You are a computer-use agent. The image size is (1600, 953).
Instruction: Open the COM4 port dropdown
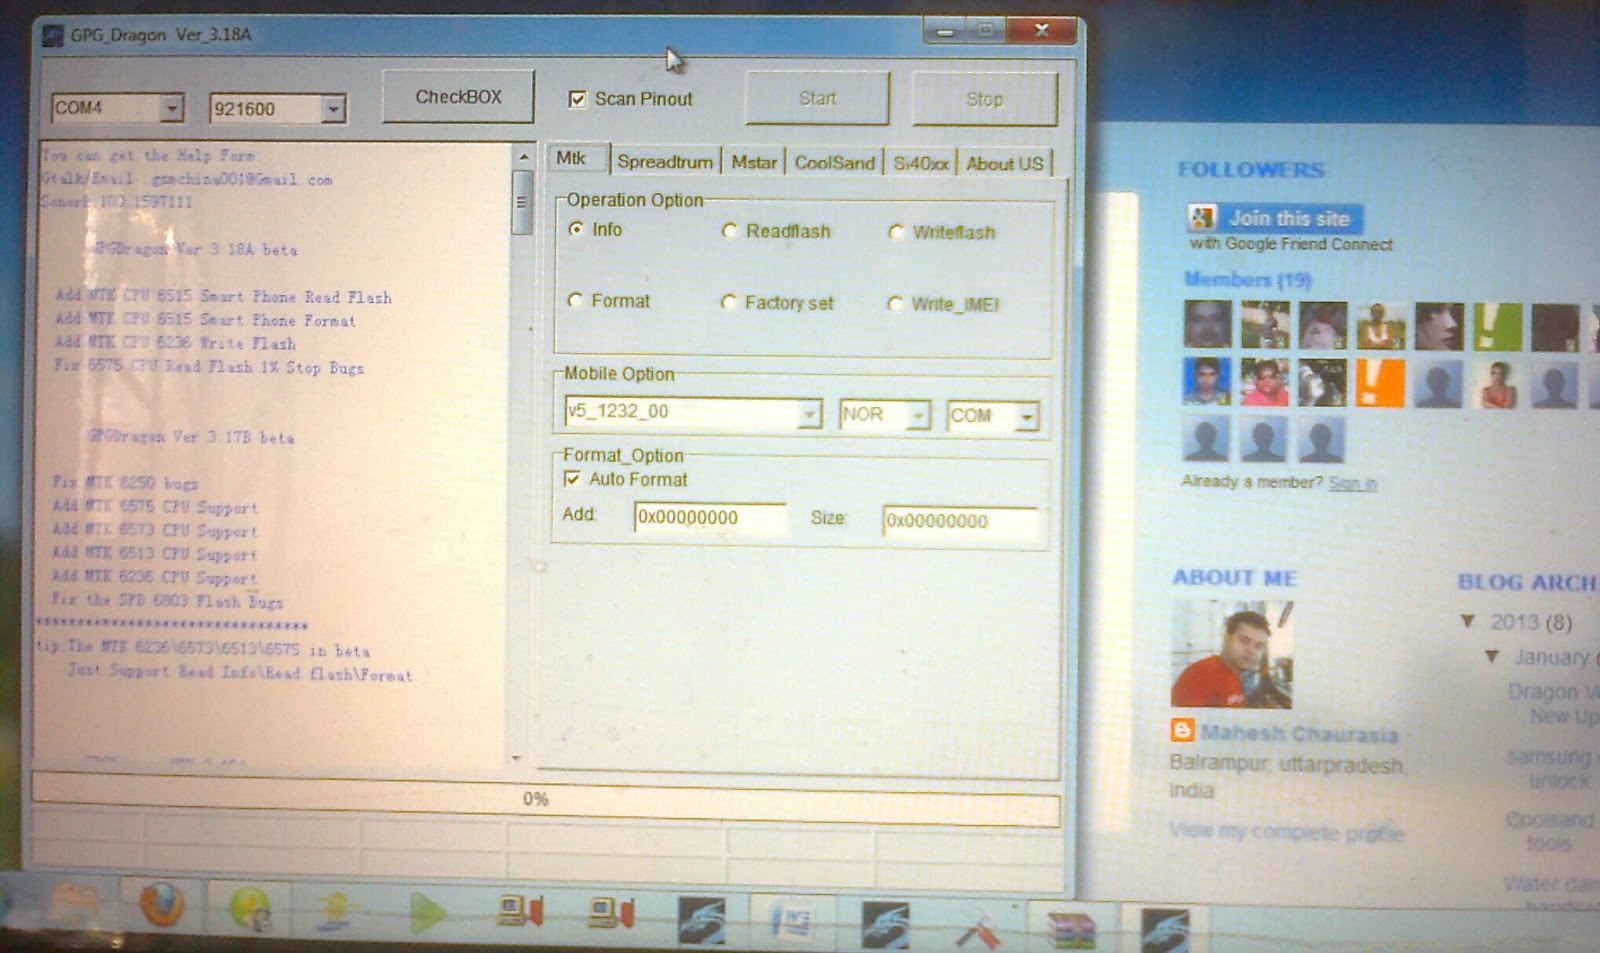pos(173,108)
